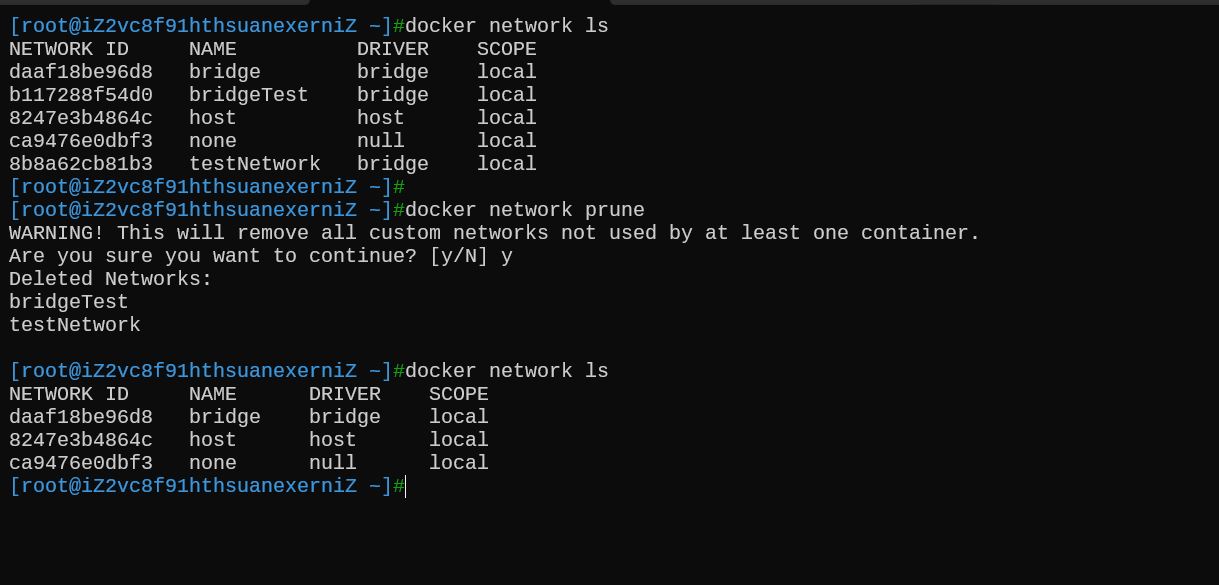Click testNetwork under Deleted Networks
The width and height of the screenshot is (1219, 585).
coord(75,325)
